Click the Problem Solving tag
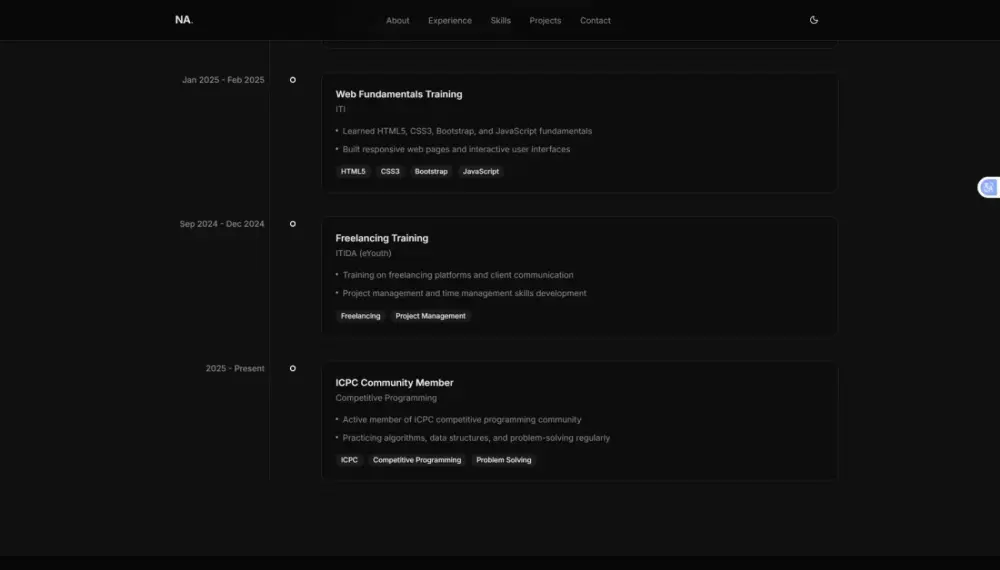The height and width of the screenshot is (570, 1000). point(504,460)
